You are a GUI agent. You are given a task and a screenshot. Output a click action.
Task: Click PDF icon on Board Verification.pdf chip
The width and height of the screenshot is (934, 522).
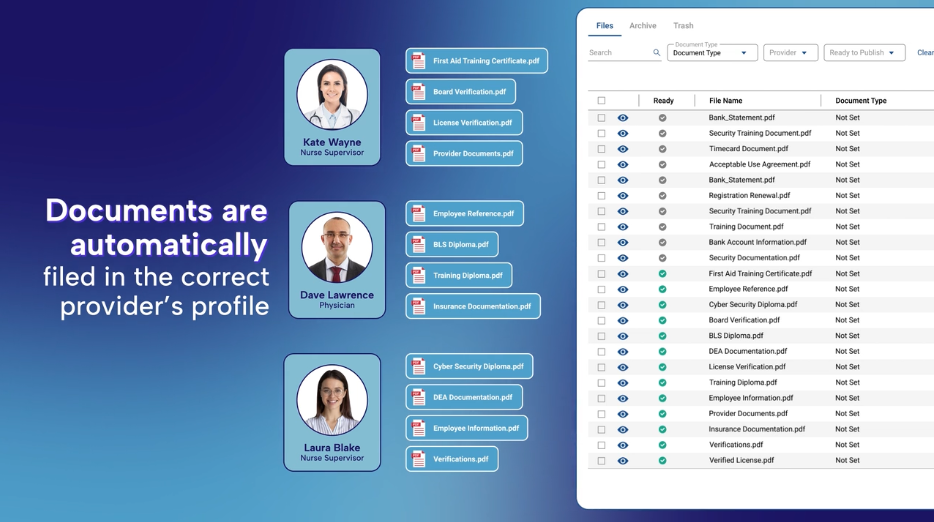[419, 92]
